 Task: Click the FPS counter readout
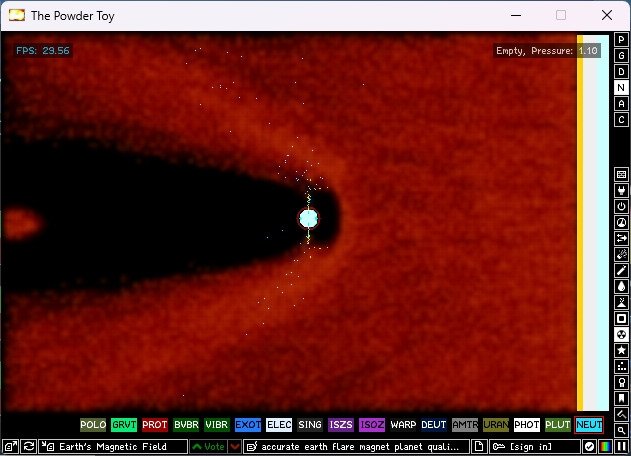(x=43, y=51)
